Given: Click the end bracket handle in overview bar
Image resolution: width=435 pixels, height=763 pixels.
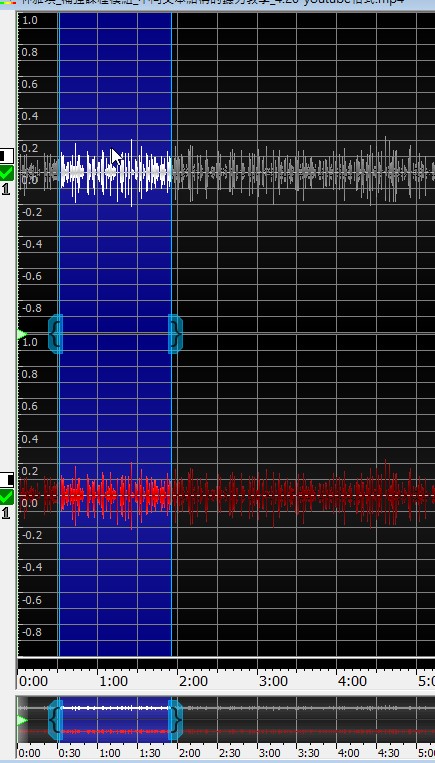Looking at the screenshot, I should (176, 719).
